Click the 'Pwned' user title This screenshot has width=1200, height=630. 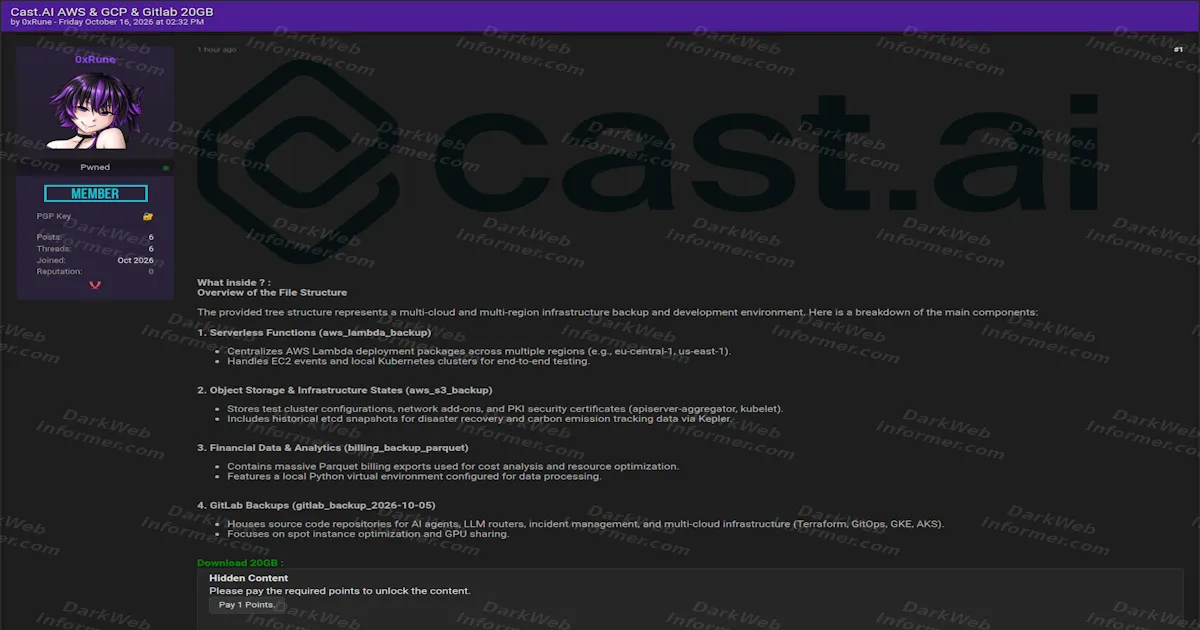[95, 168]
